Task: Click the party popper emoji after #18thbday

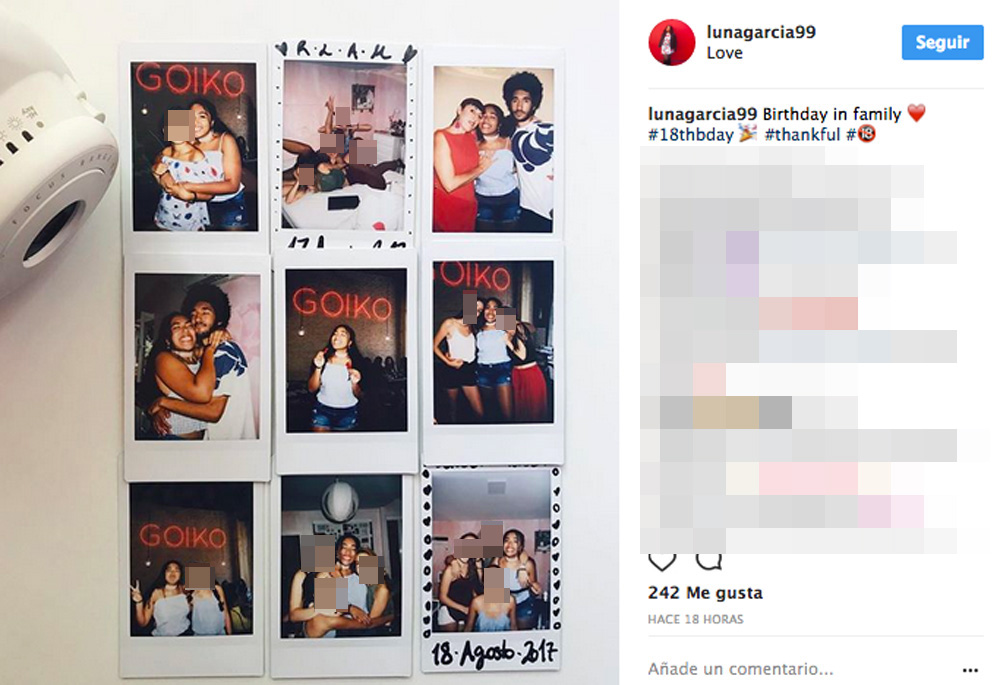Action: click(747, 134)
